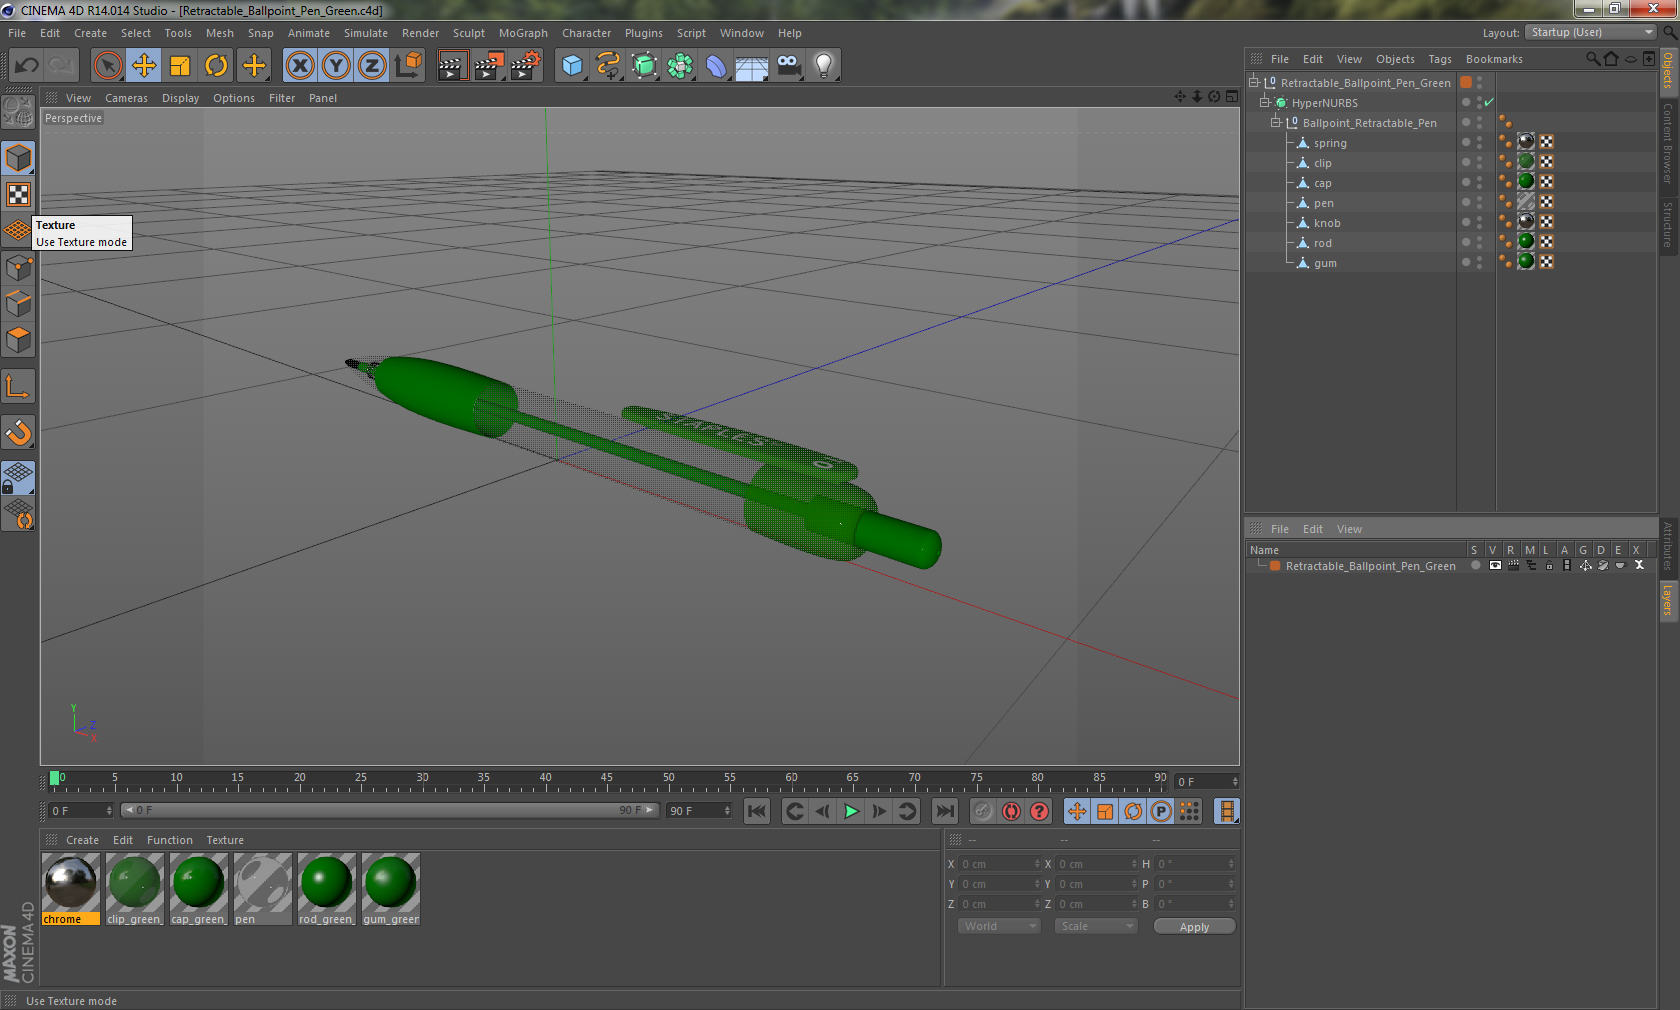Render the current view
Viewport: 1680px width, 1010px height.
coord(452,66)
